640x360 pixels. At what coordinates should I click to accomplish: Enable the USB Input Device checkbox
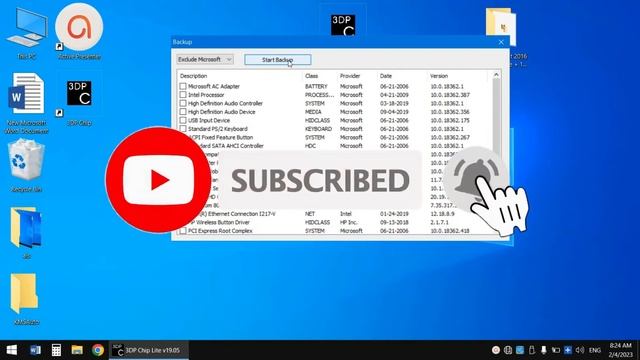[x=183, y=120]
